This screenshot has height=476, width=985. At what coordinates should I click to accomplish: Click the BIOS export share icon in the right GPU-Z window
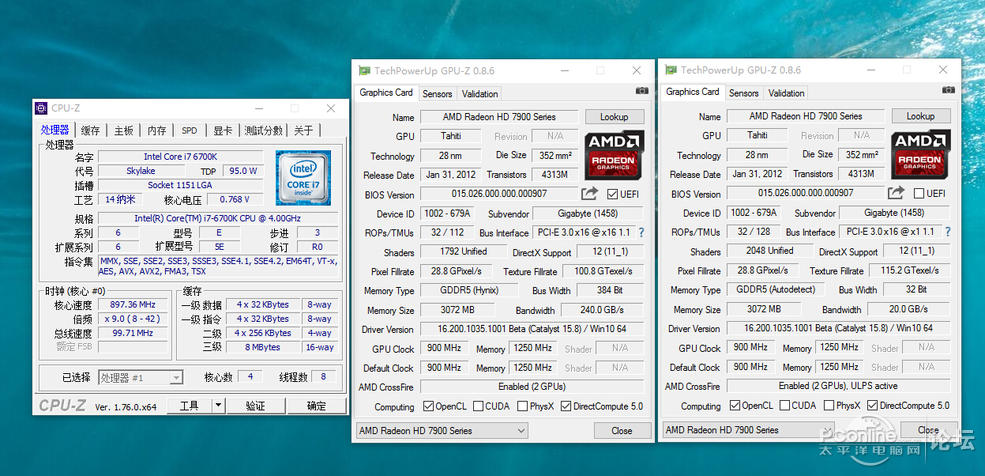coord(896,193)
